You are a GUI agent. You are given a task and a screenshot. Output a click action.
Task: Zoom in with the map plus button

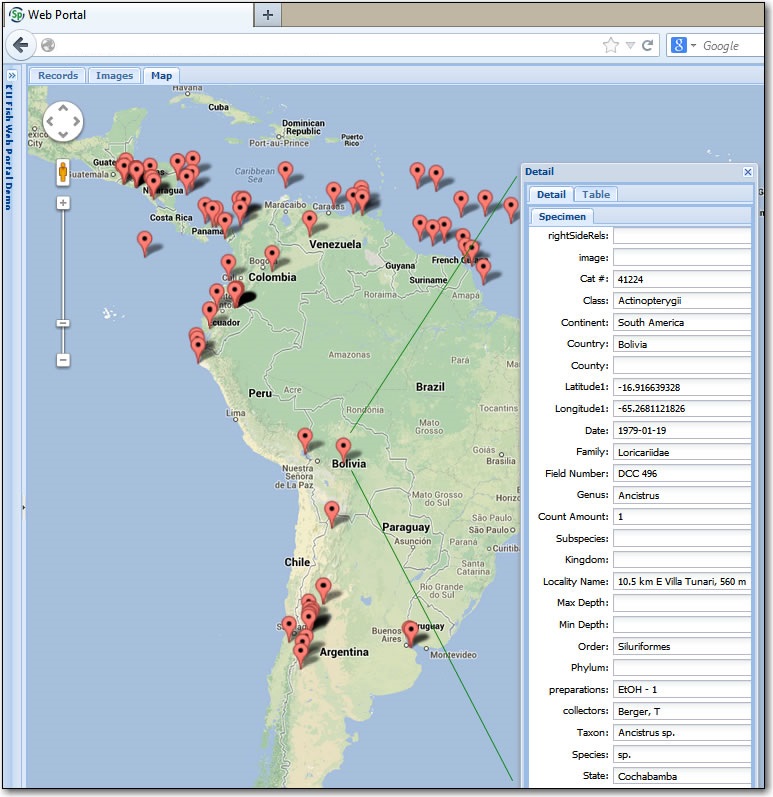pos(63,203)
